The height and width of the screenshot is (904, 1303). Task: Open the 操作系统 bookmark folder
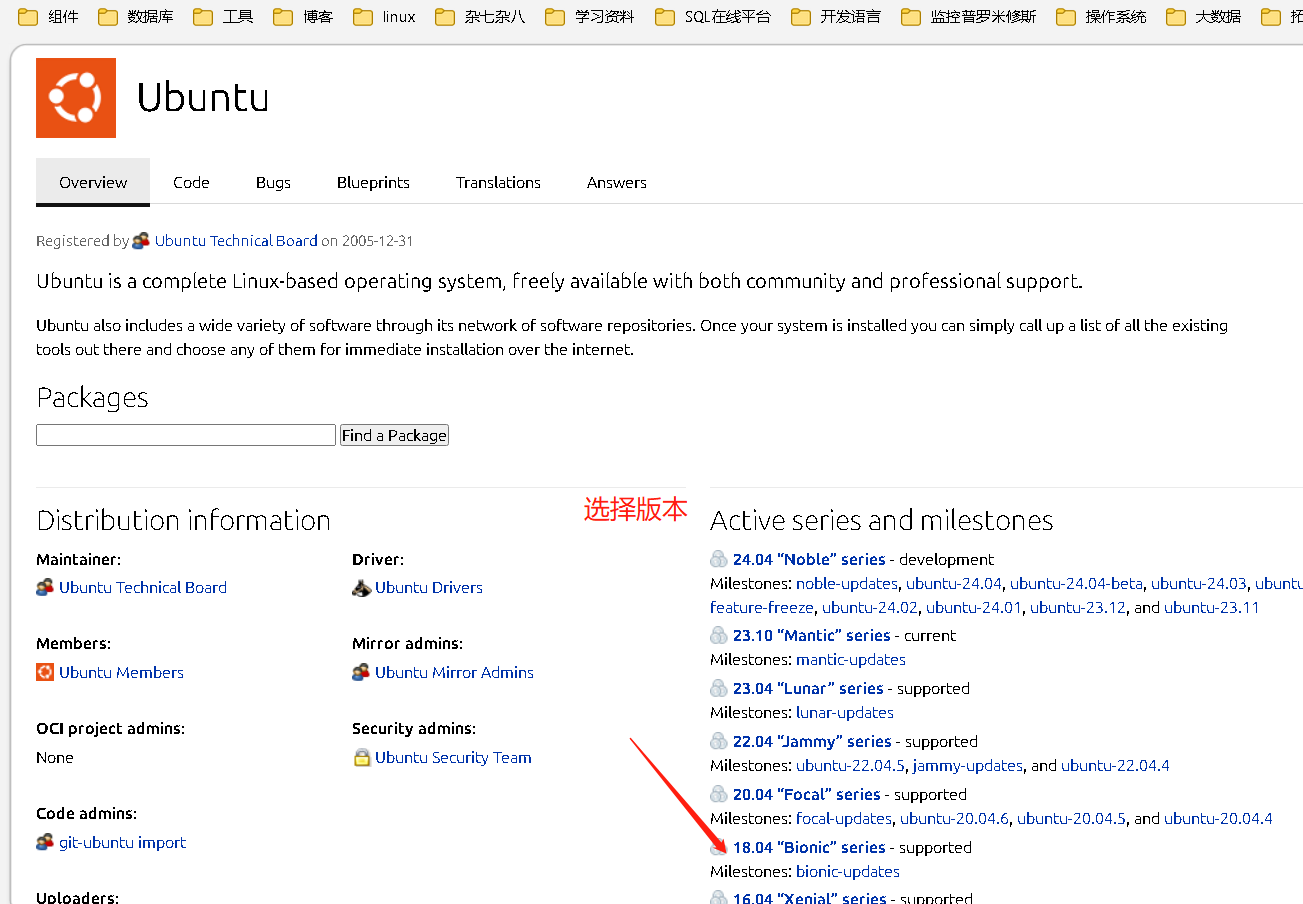[1102, 17]
